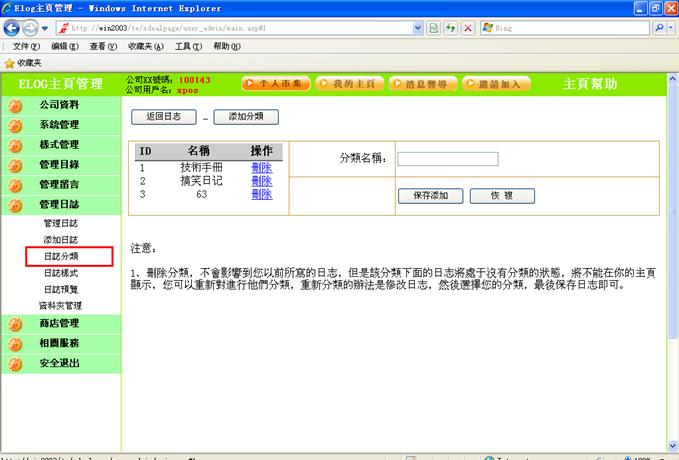
Task: Click the 分類名稱 text input field
Action: pyautogui.click(x=447, y=158)
